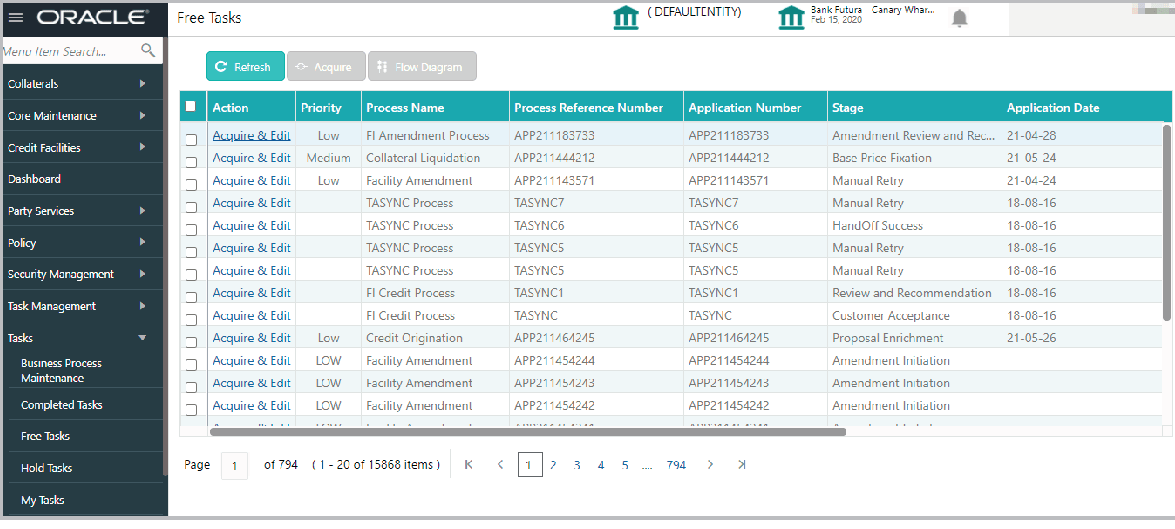Go to previous page arrow
Screen dimensions: 1175x529
pyautogui.click(x=501, y=465)
